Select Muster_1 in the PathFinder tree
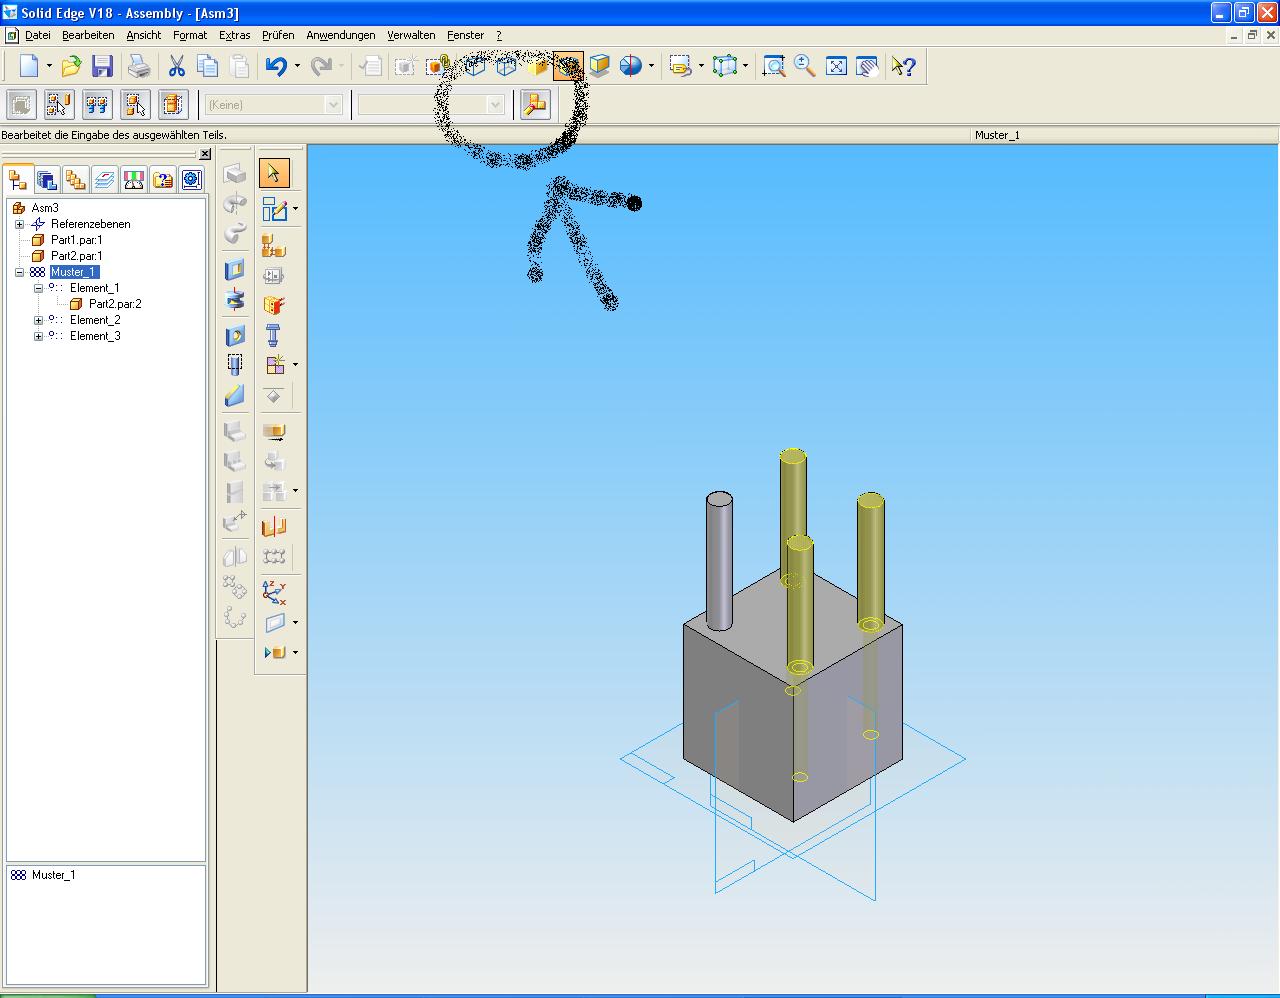This screenshot has height=998, width=1280. (74, 272)
